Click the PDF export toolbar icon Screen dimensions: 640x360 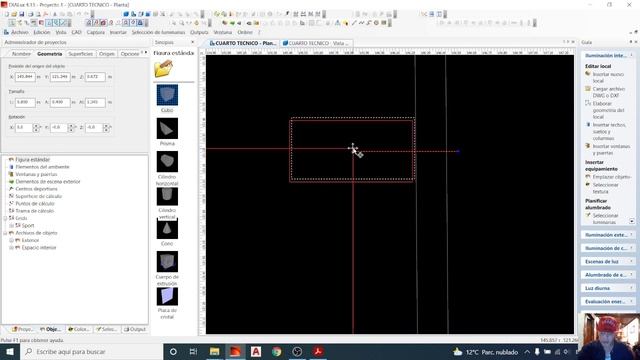46,14
